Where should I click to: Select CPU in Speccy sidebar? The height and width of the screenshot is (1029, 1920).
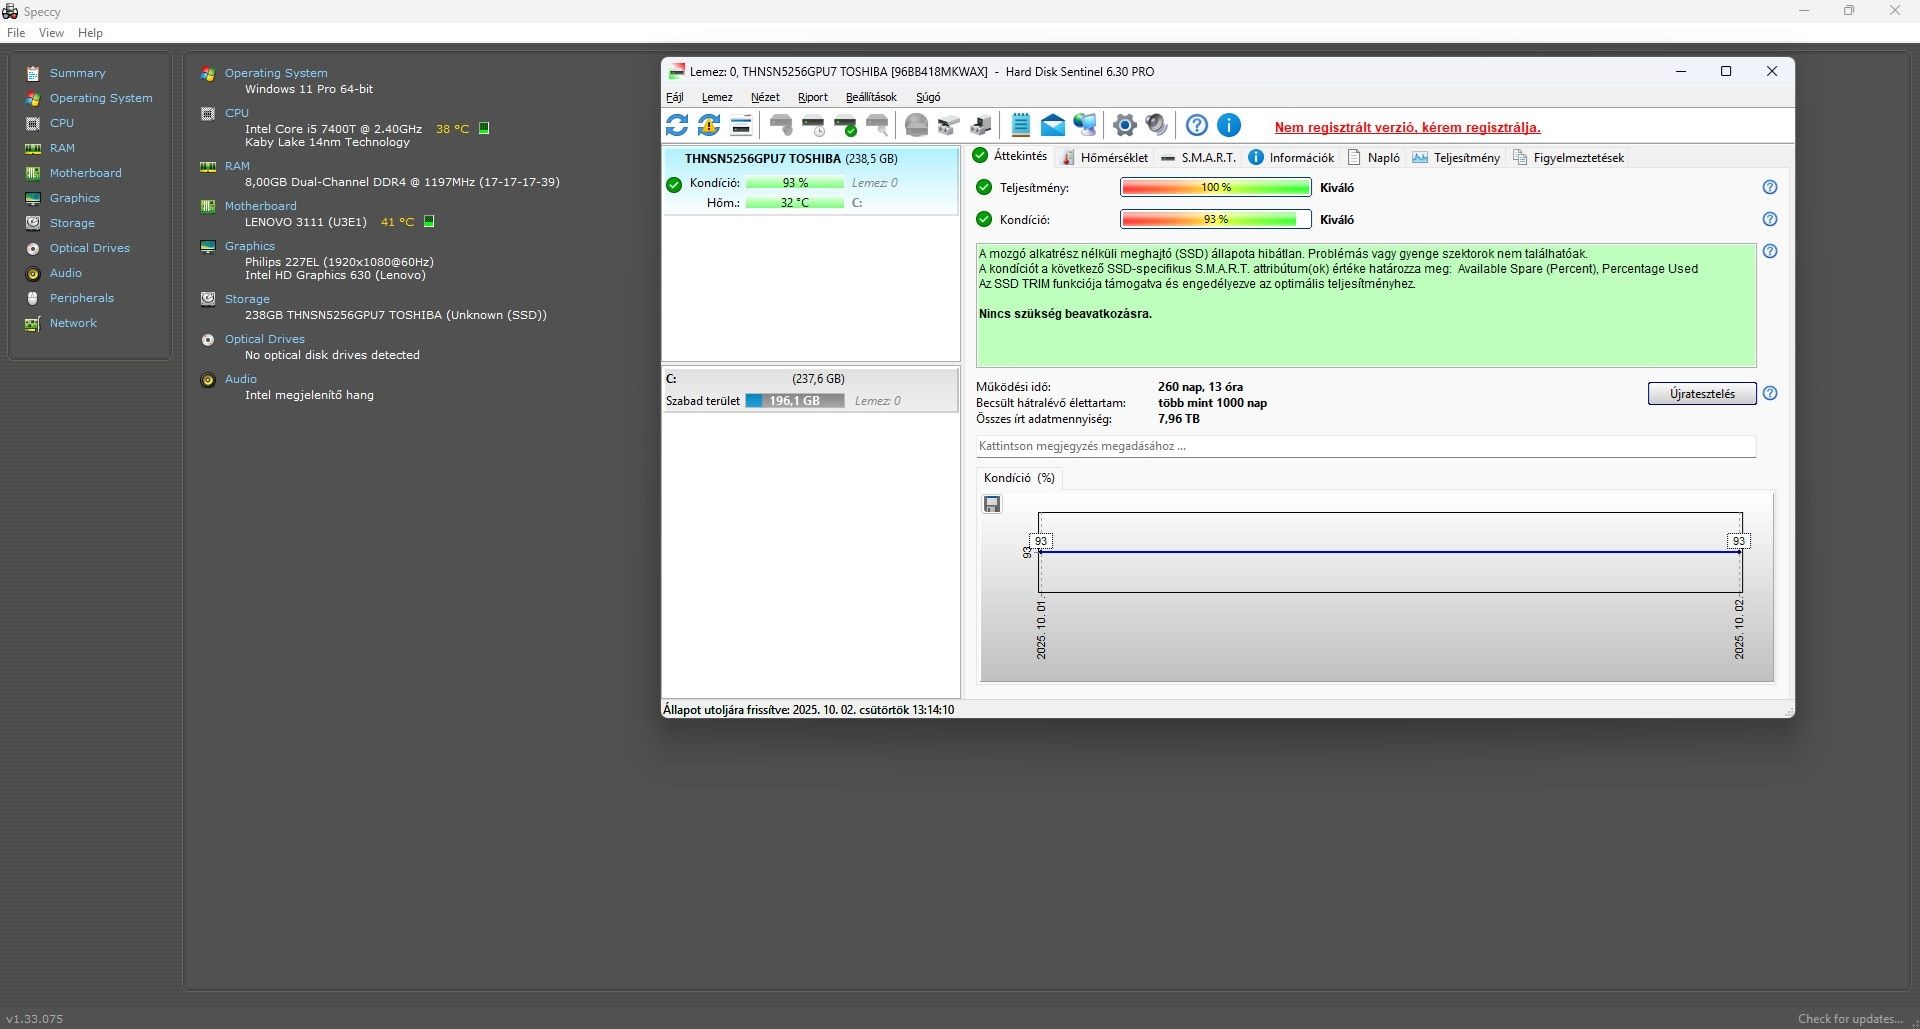62,123
